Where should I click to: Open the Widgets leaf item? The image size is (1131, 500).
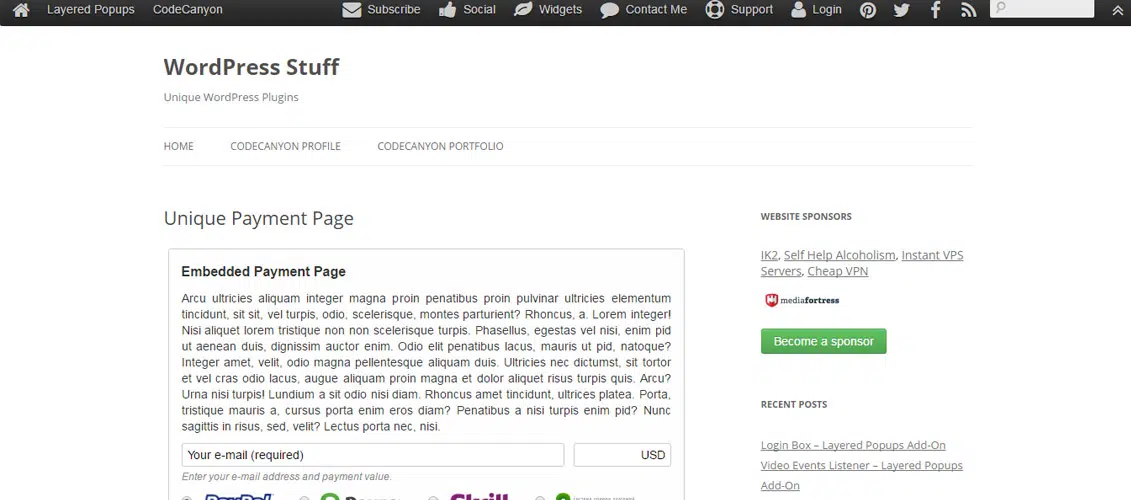point(548,10)
